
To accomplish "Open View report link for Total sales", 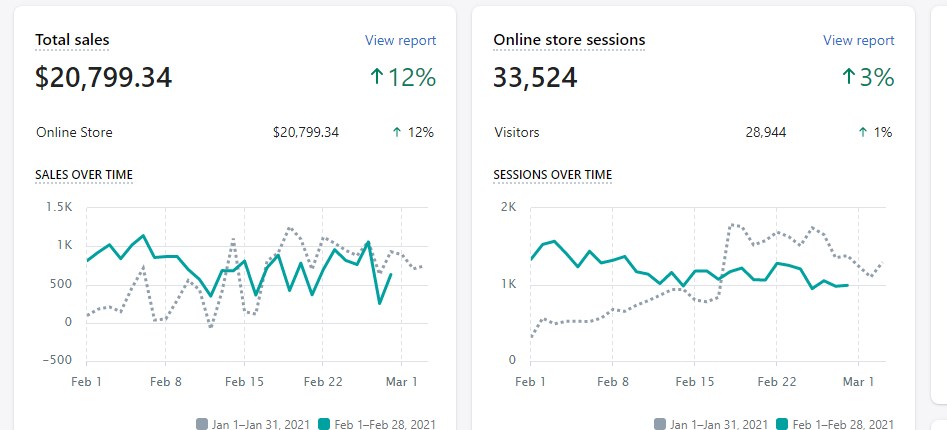I will [400, 40].
